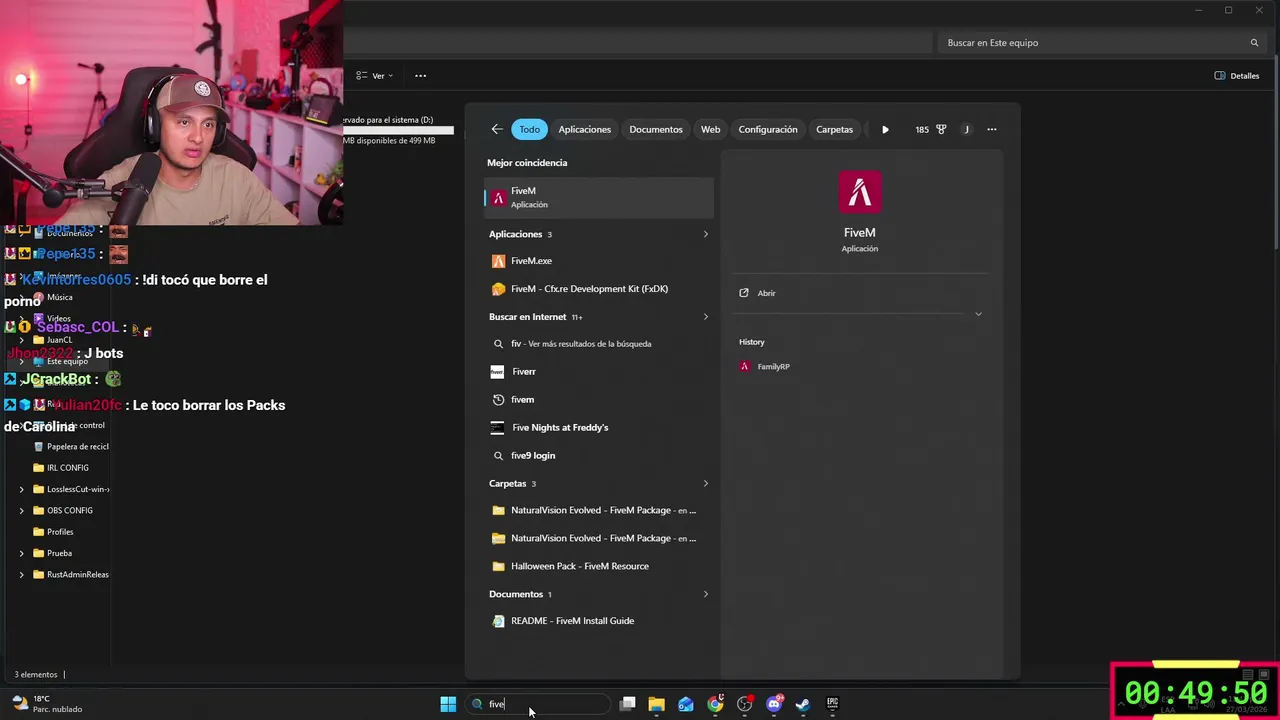The width and height of the screenshot is (1280, 720).
Task: Click the README document icon
Action: click(498, 621)
